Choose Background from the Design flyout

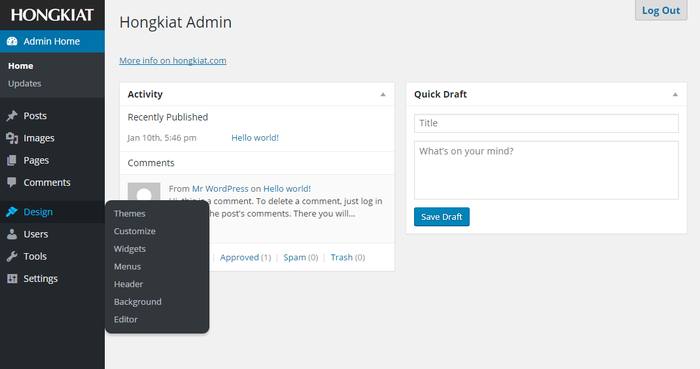138,302
